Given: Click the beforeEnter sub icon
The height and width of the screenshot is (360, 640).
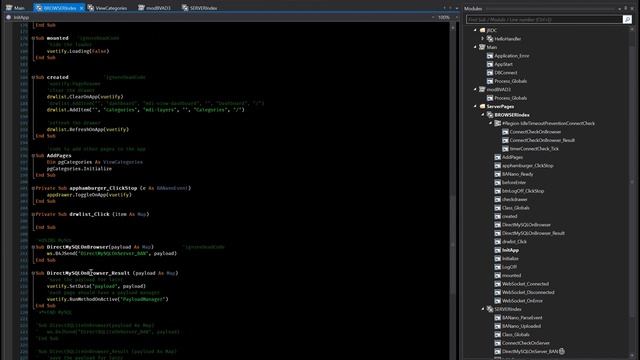Looking at the screenshot, I should click(x=498, y=182).
